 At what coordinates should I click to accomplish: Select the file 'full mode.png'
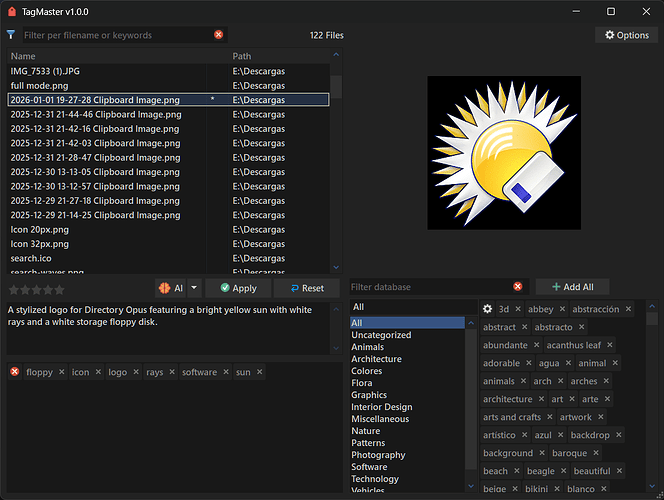pos(39,86)
